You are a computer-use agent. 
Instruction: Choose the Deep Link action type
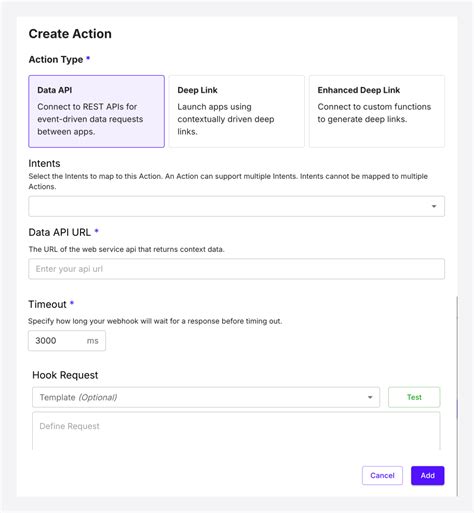pyautogui.click(x=237, y=111)
